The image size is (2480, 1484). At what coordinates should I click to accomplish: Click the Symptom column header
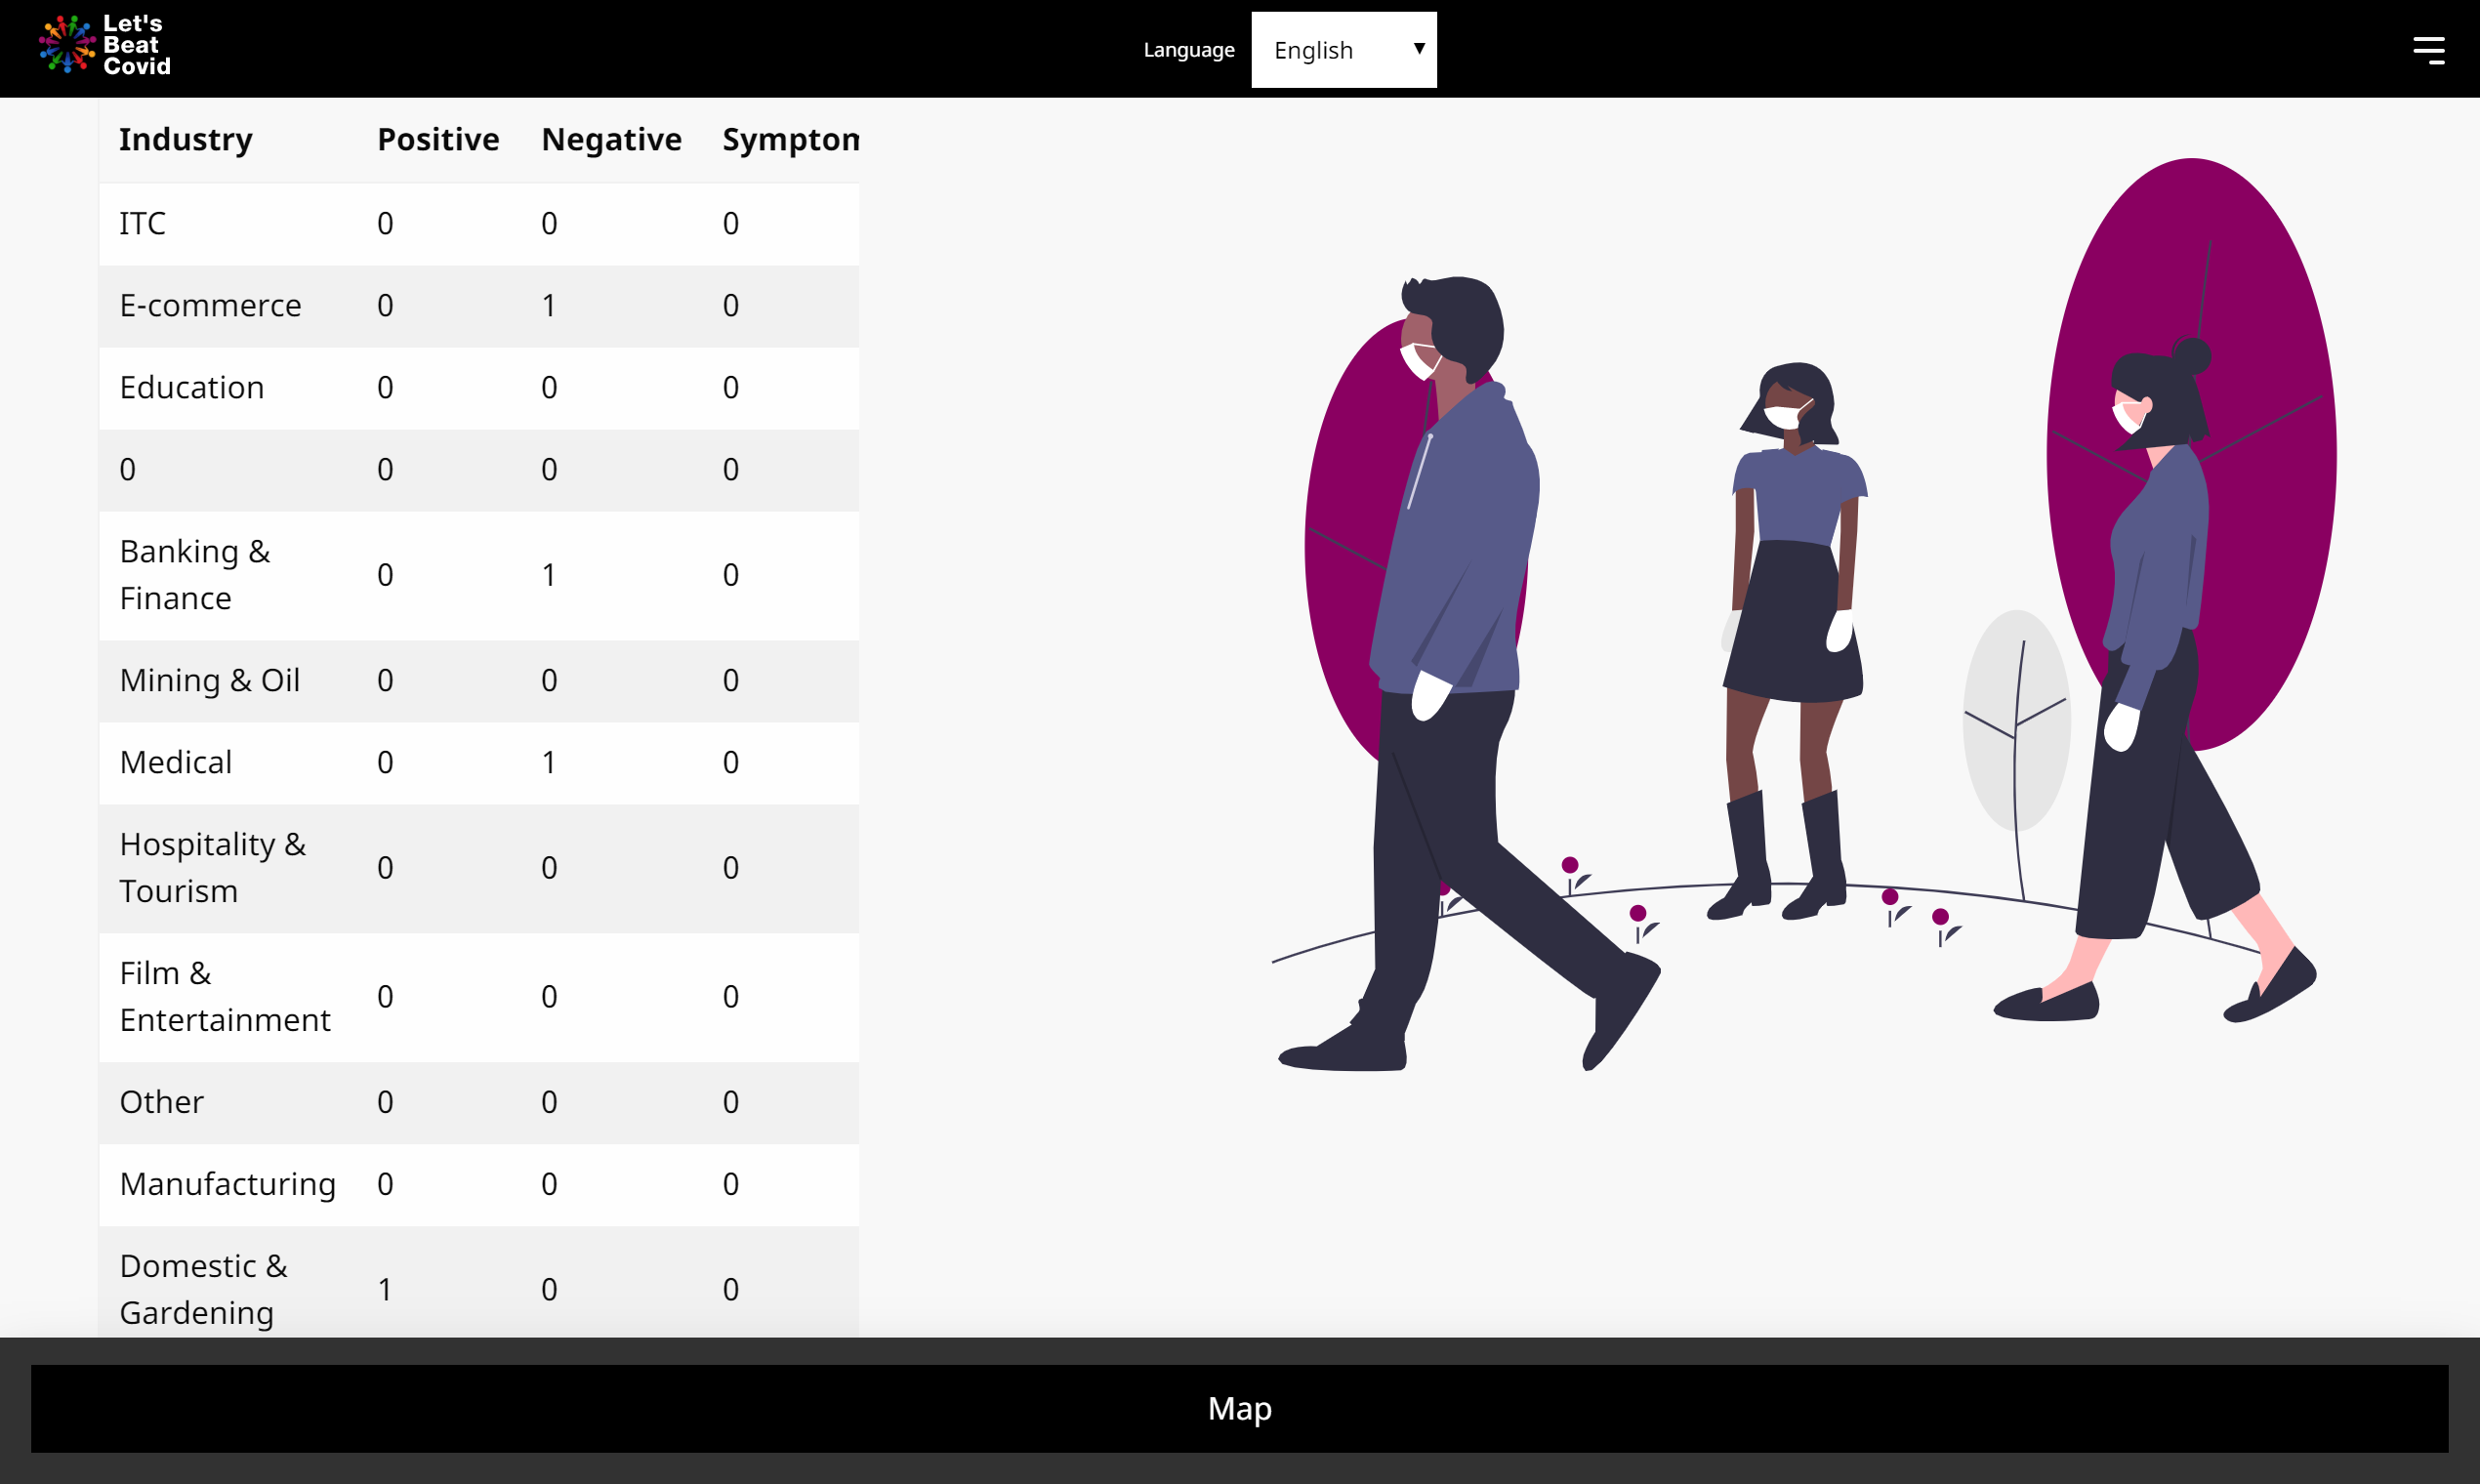[x=790, y=139]
